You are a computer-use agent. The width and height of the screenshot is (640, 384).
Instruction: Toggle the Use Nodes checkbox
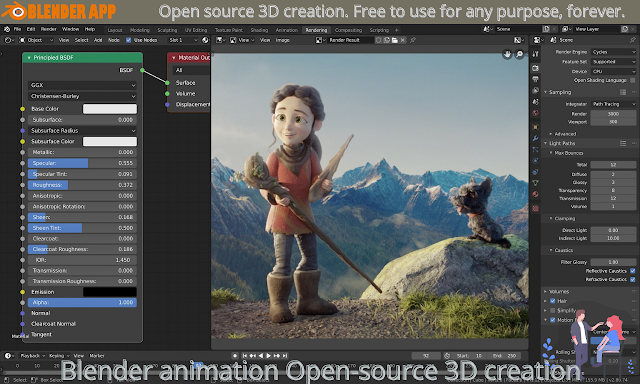point(129,40)
